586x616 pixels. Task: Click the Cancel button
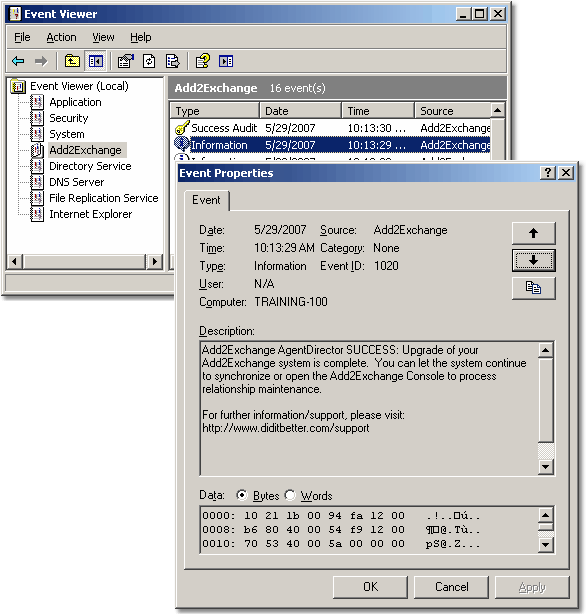[452, 587]
